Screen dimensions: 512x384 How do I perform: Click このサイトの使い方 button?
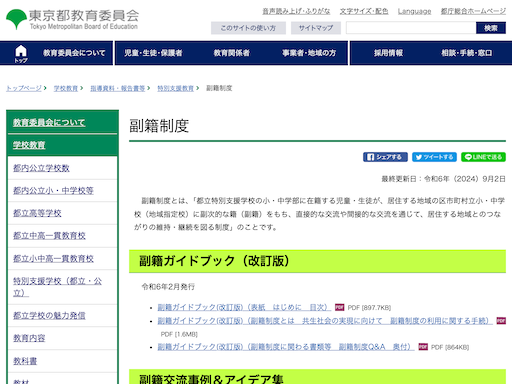point(248,28)
